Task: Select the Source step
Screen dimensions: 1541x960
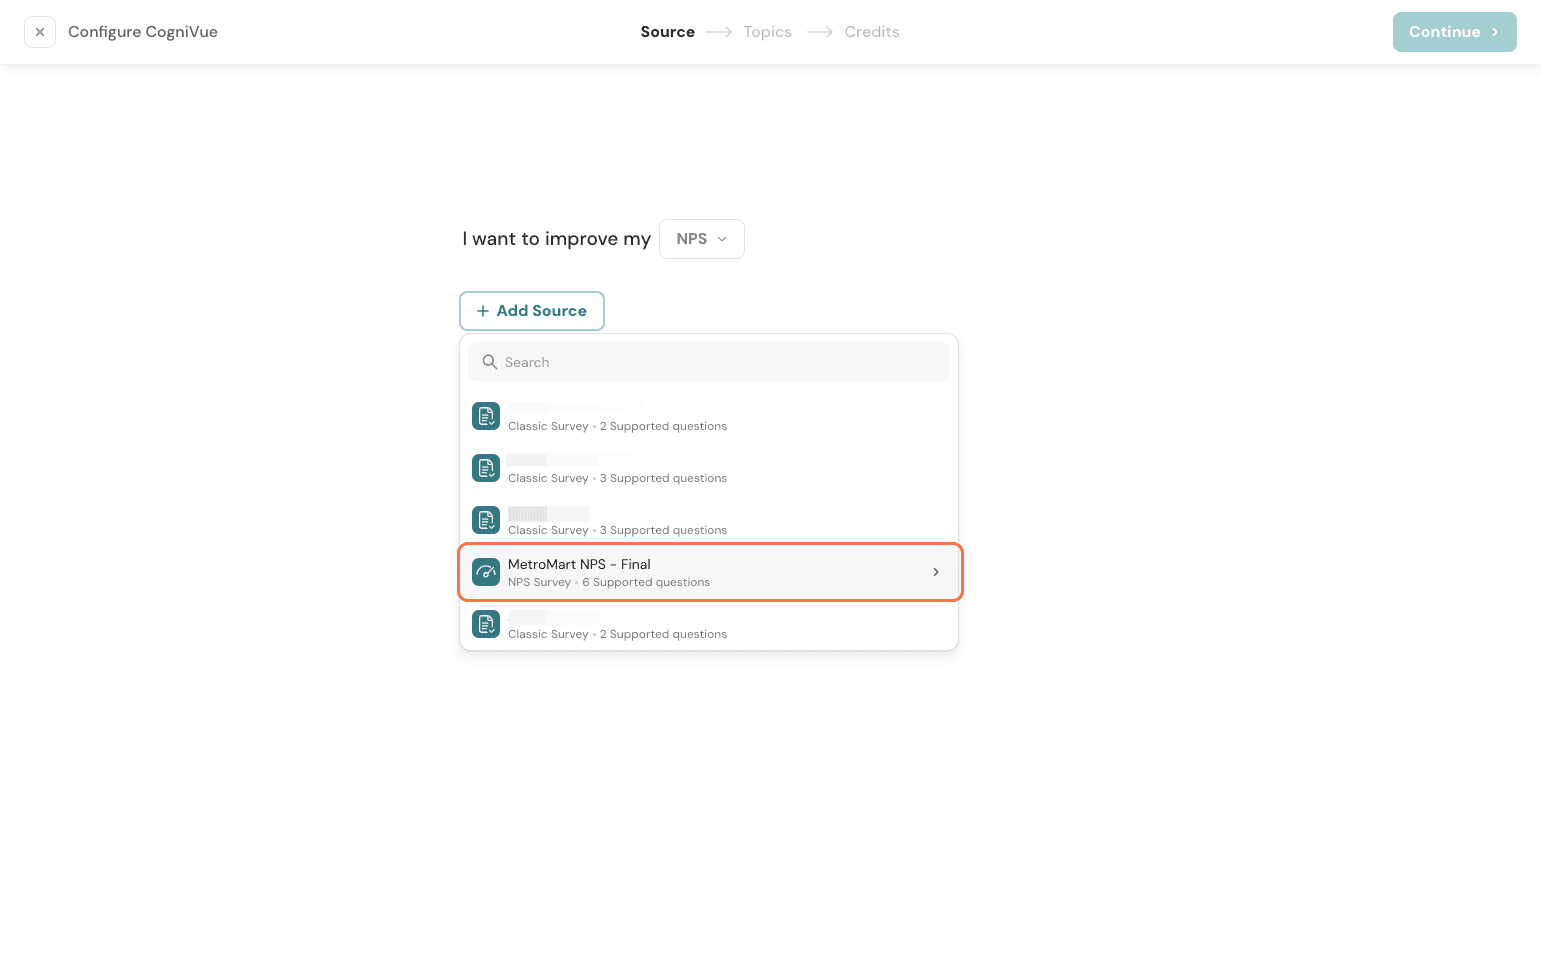Action: pyautogui.click(x=667, y=32)
